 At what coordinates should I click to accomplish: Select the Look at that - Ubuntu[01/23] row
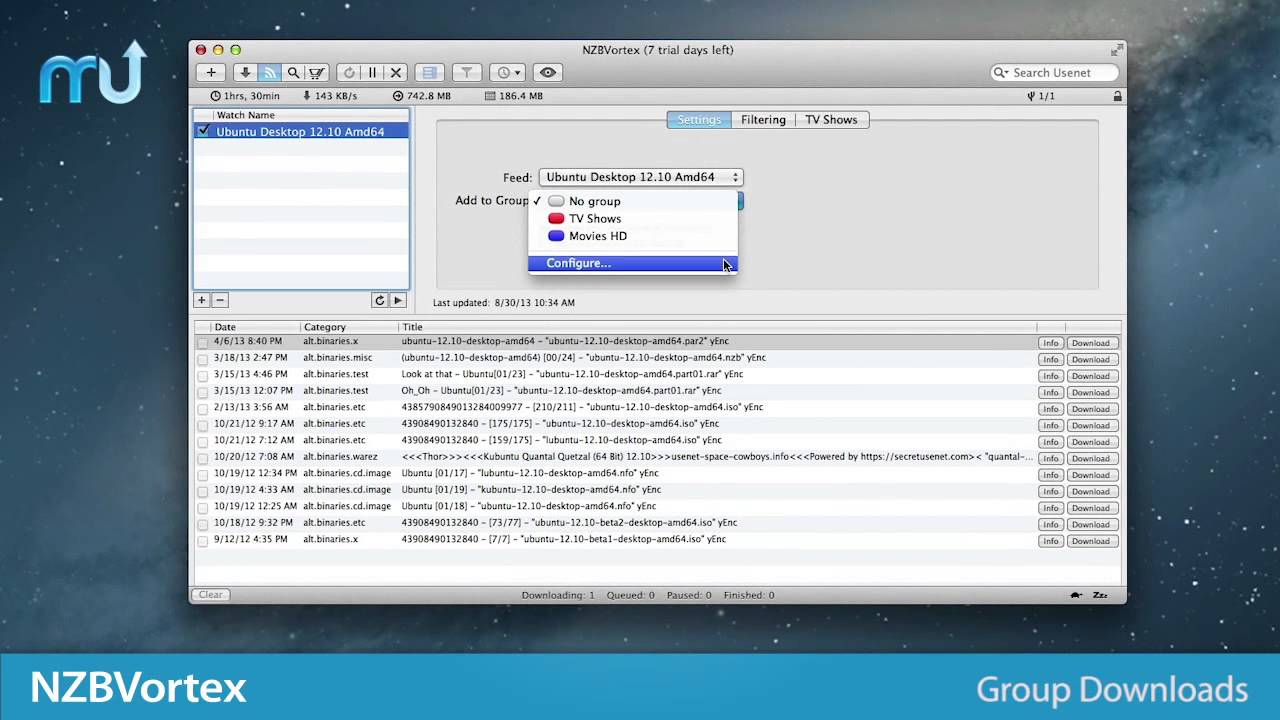point(657,374)
